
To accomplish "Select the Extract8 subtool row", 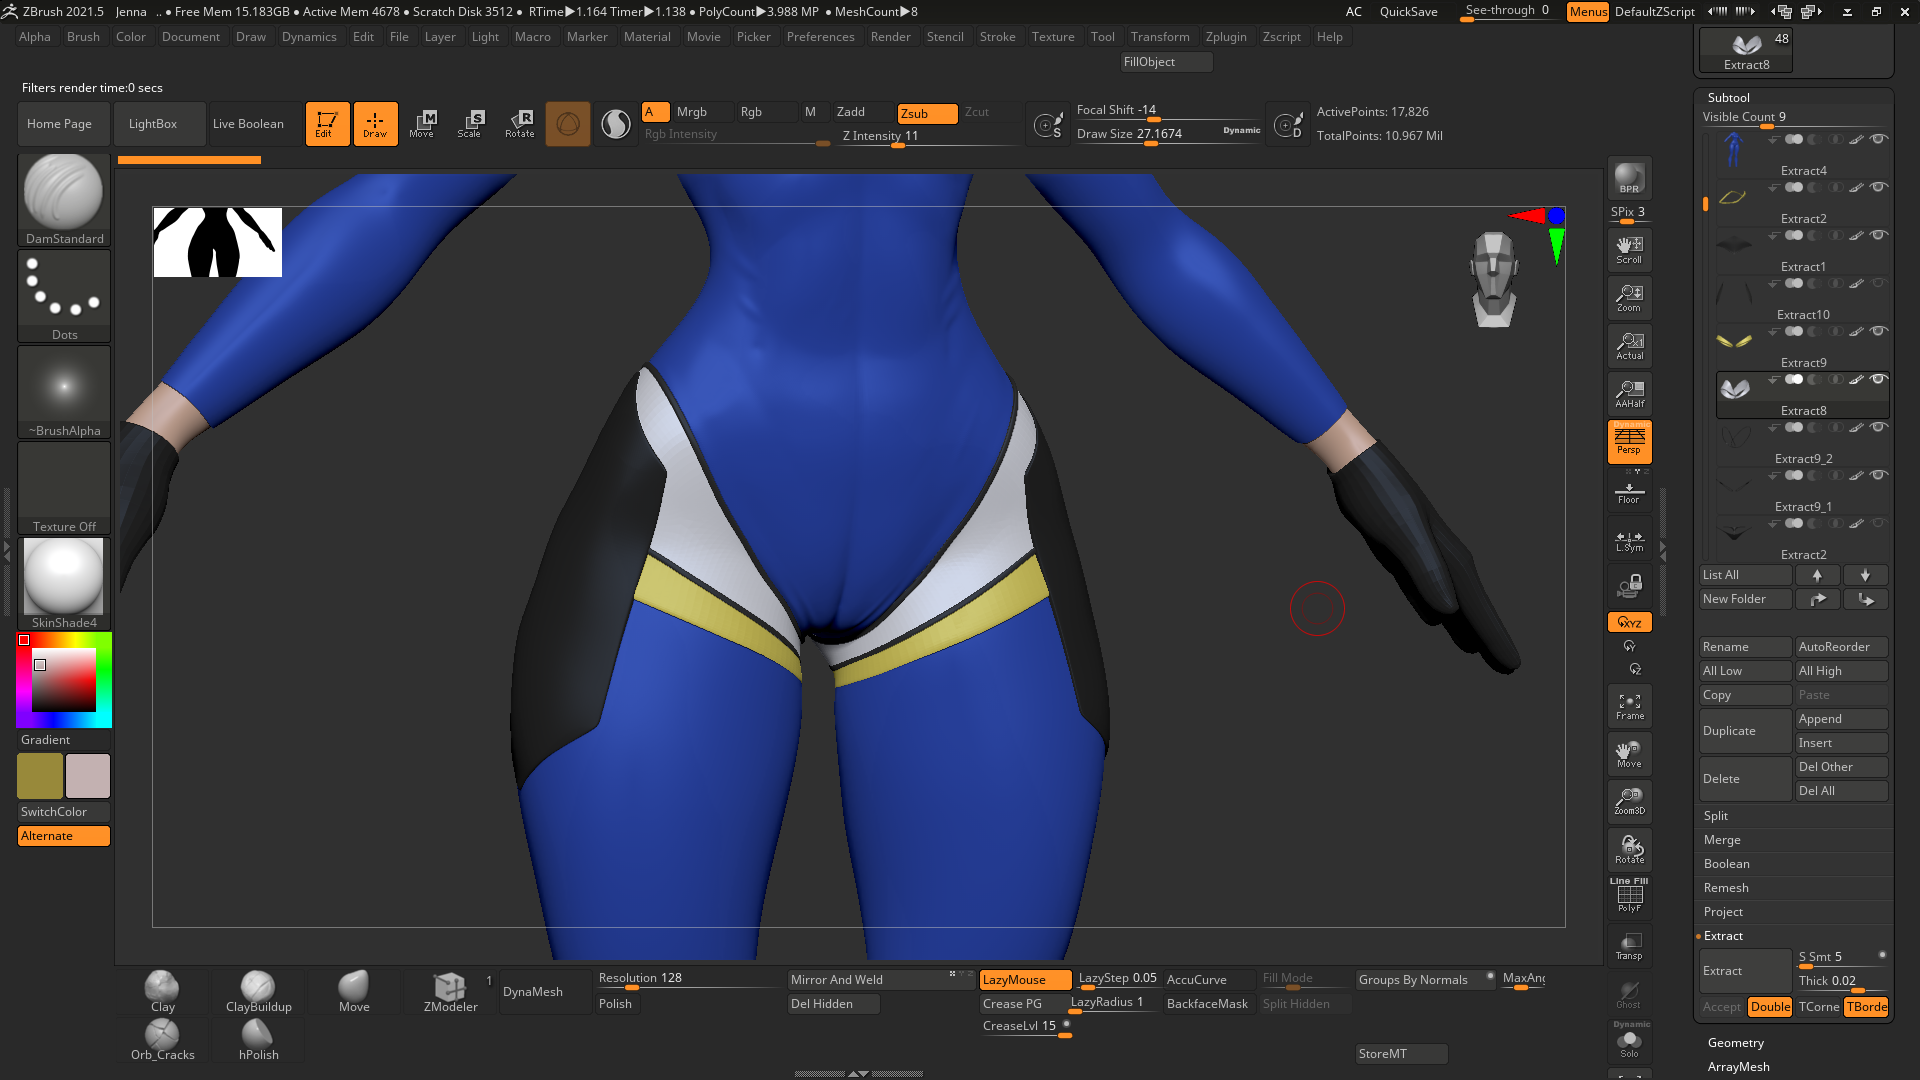I will [x=1803, y=395].
